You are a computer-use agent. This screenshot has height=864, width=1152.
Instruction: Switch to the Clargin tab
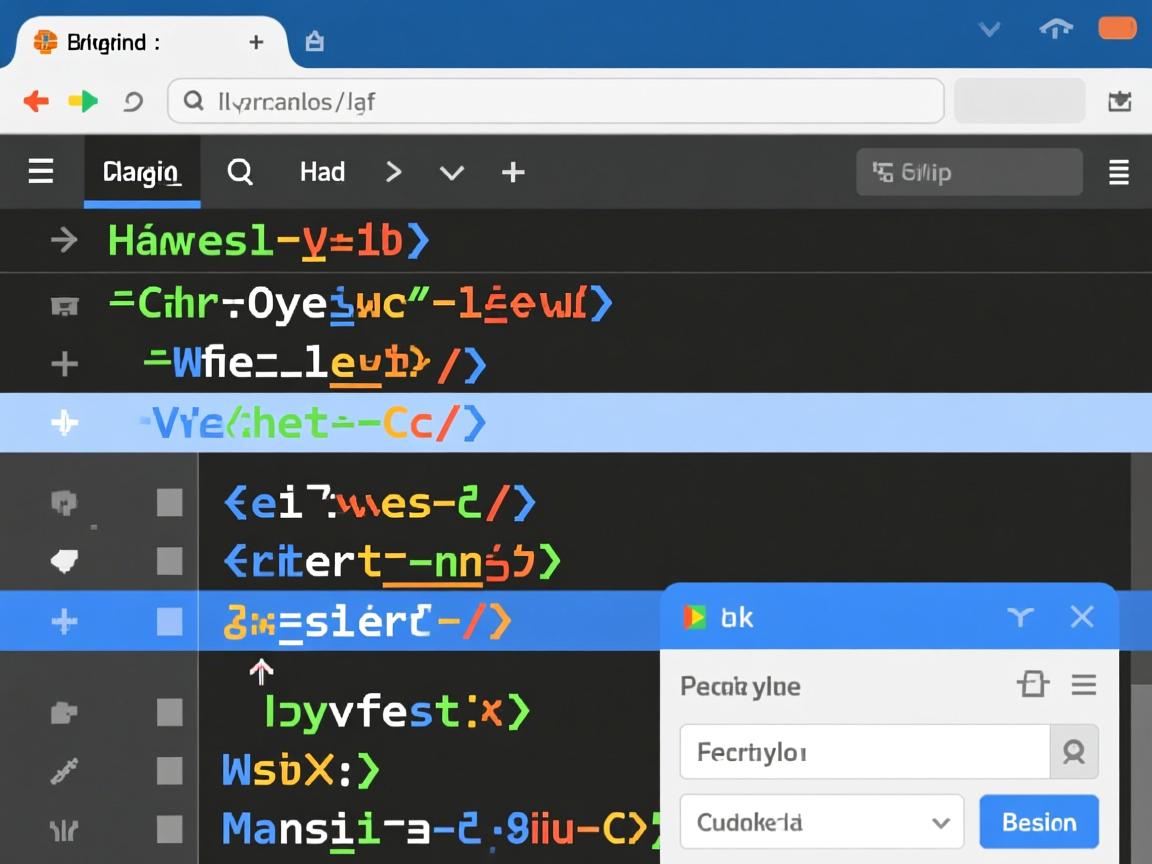point(142,172)
